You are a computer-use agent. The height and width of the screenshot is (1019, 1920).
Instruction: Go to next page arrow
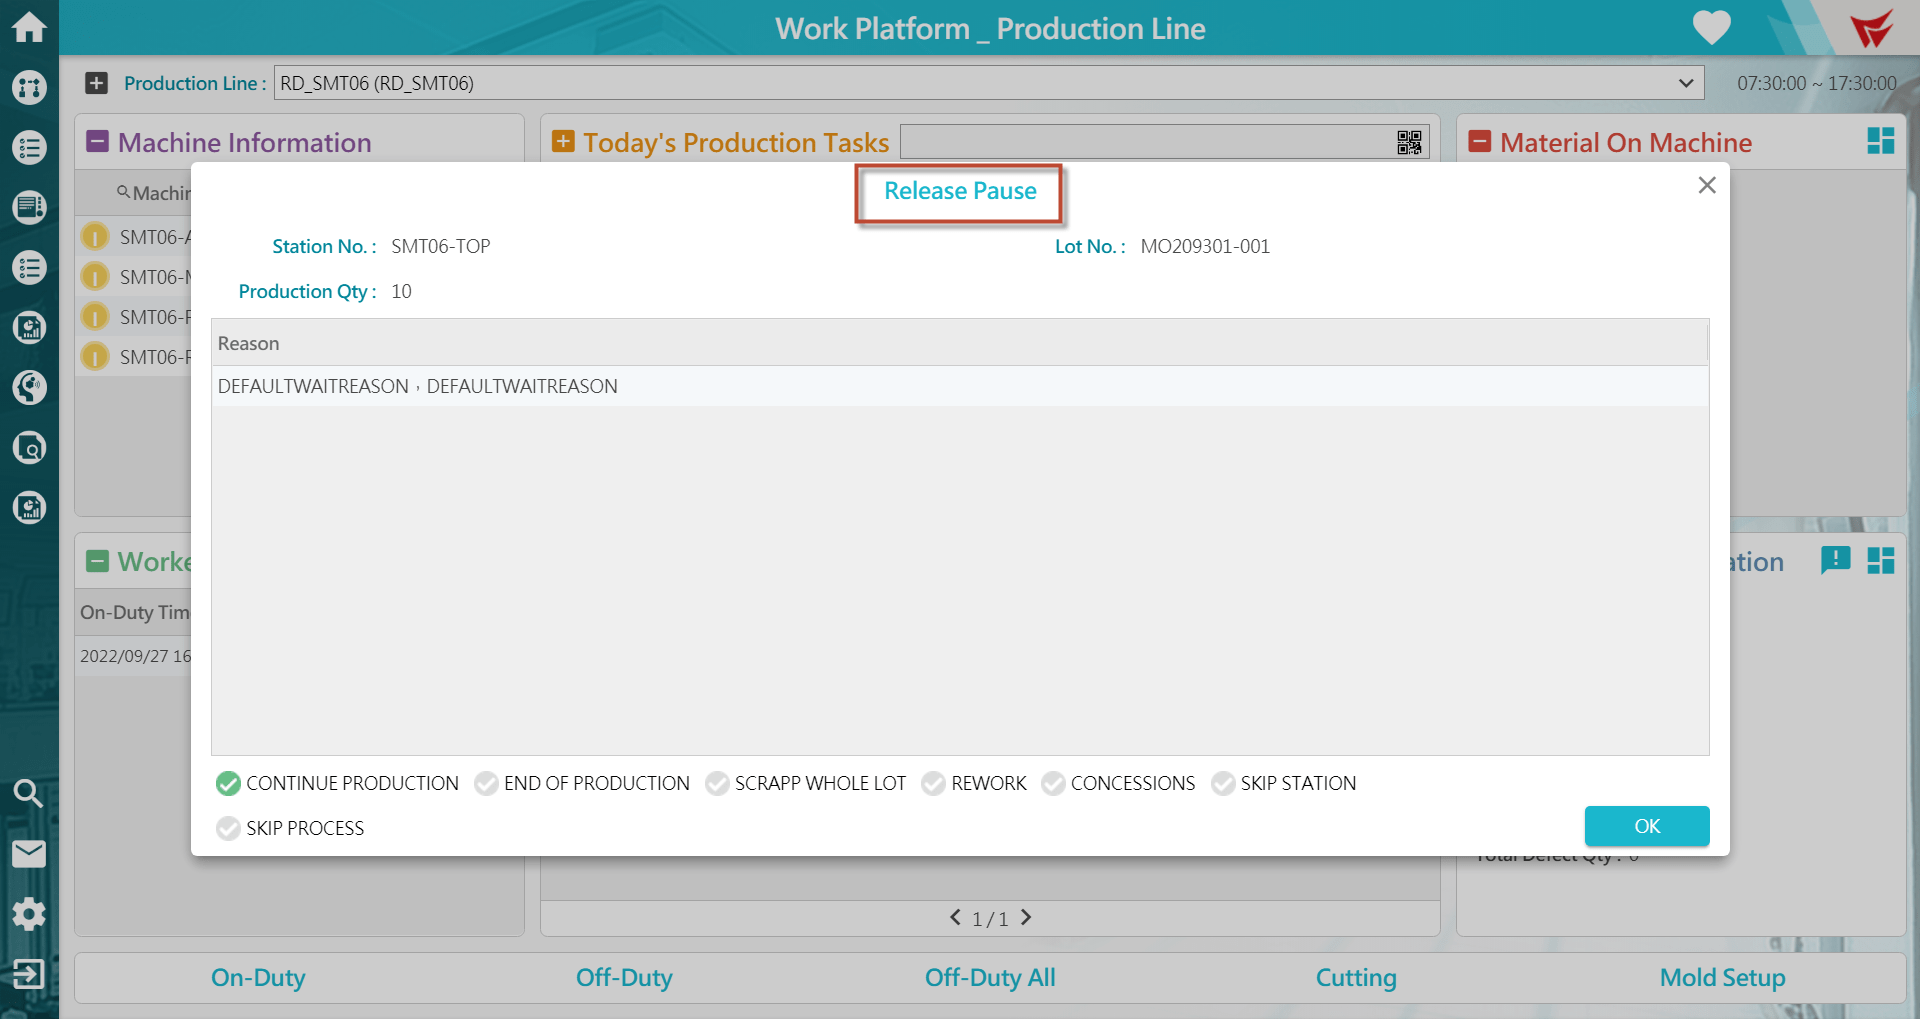(1026, 917)
